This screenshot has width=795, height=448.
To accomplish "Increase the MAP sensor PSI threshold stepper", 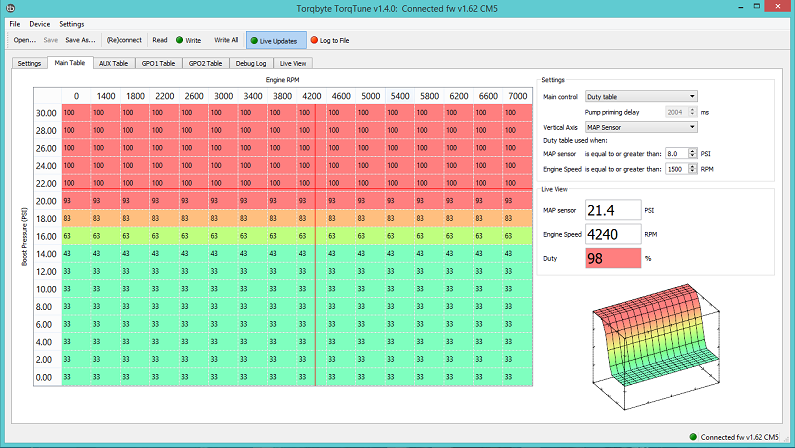I will click(x=693, y=151).
